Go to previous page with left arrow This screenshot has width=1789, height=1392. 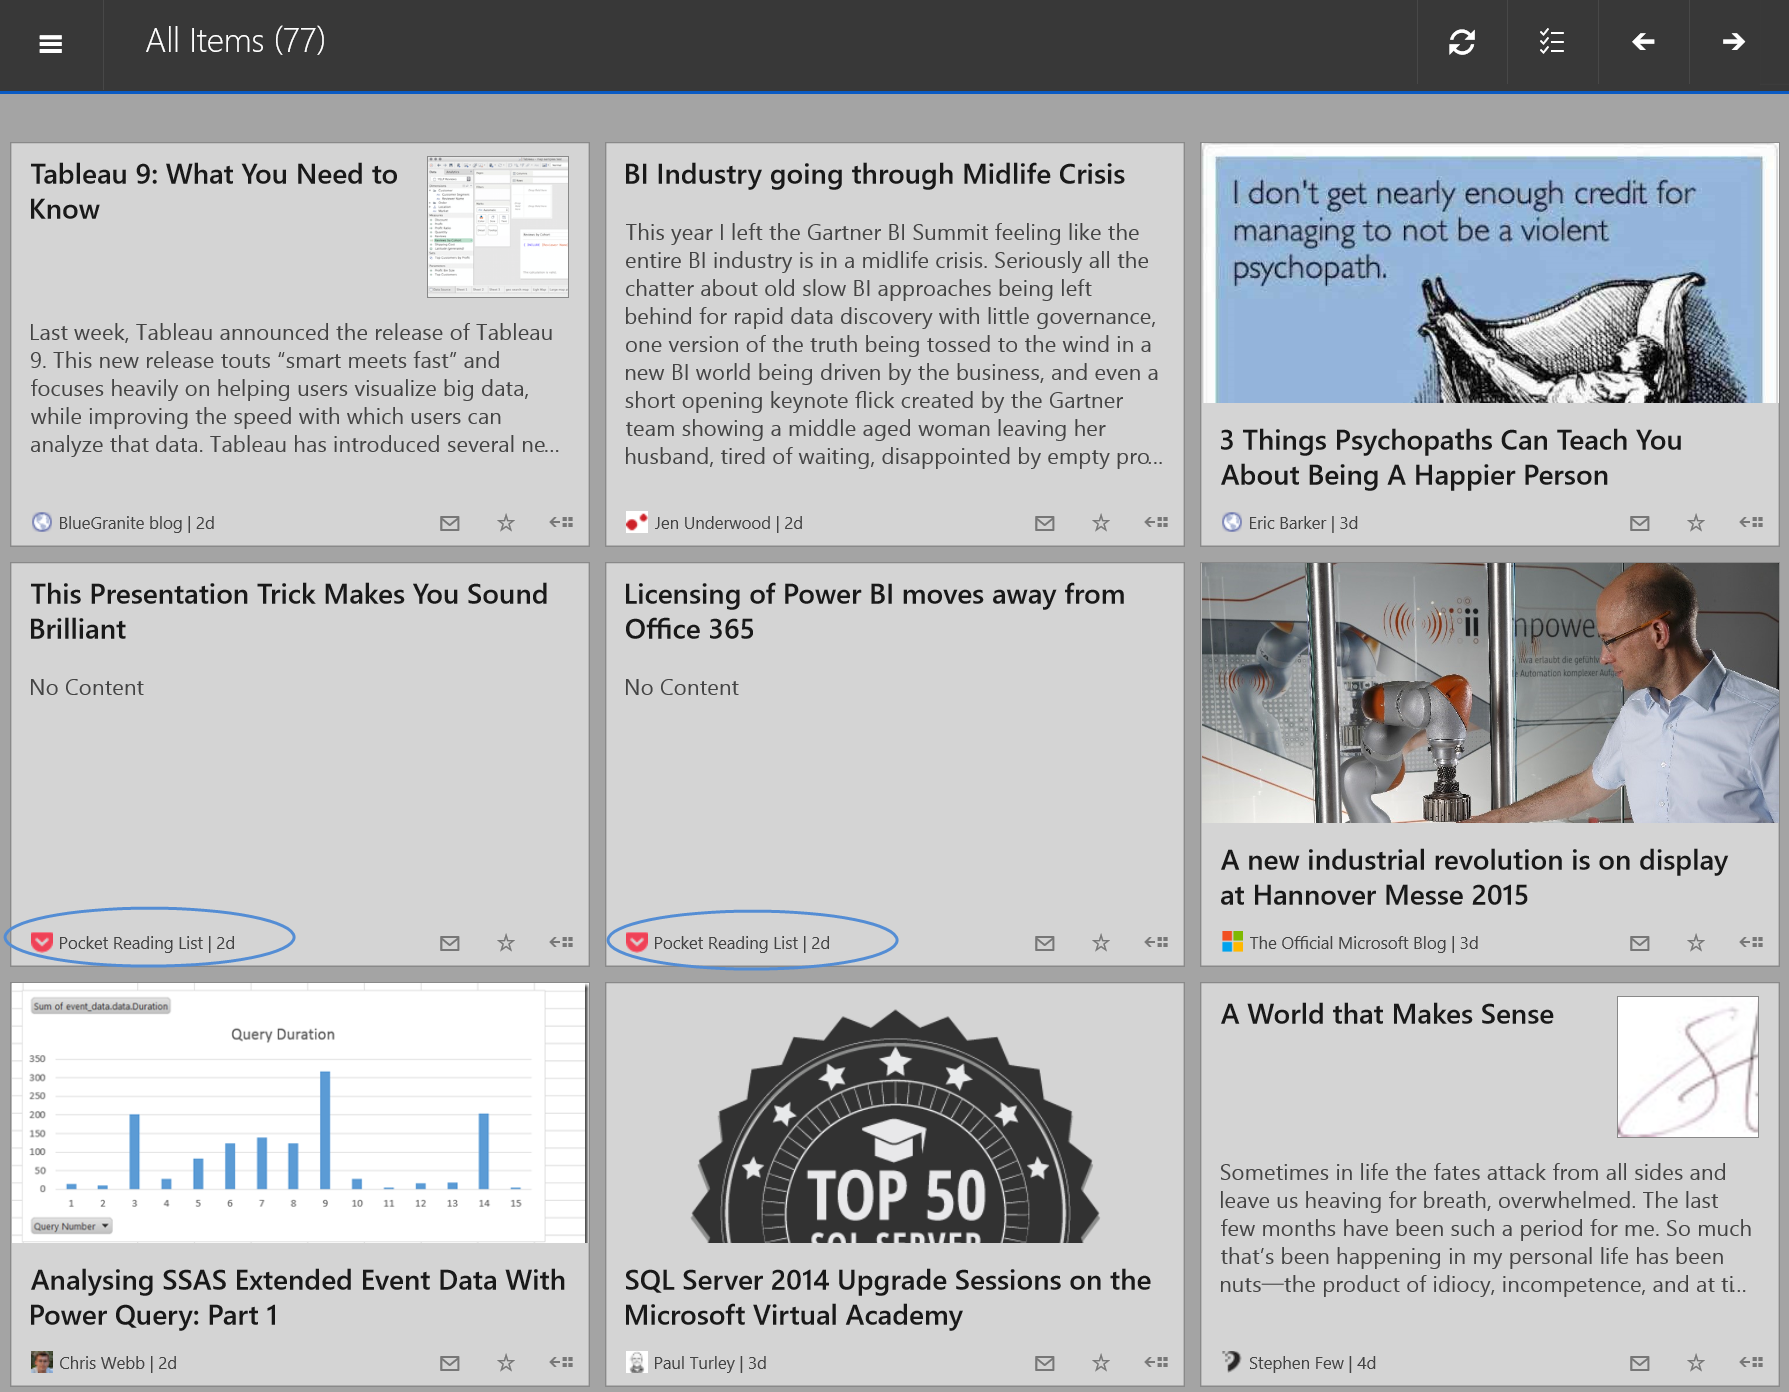(x=1643, y=42)
